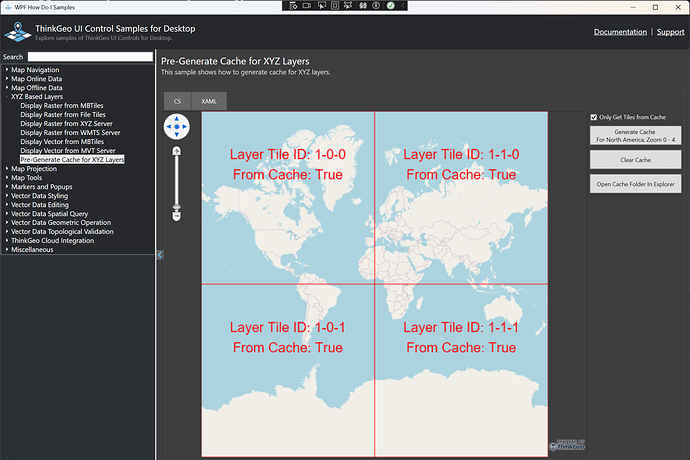The image size is (690, 460).
Task: Click the pan right arrow on the map control
Action: [x=185, y=127]
